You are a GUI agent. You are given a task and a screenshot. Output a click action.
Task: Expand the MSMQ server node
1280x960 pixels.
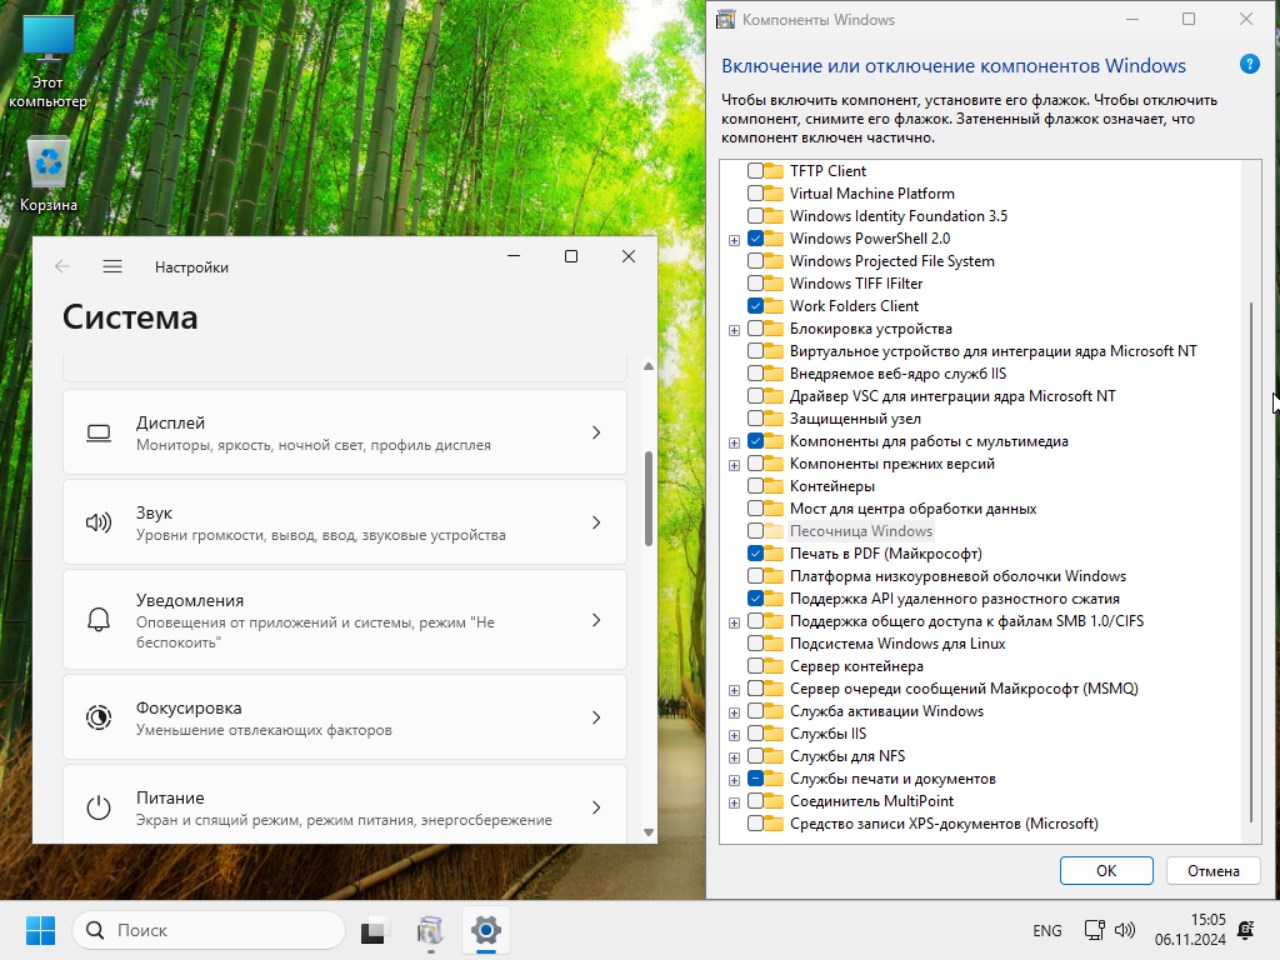734,690
